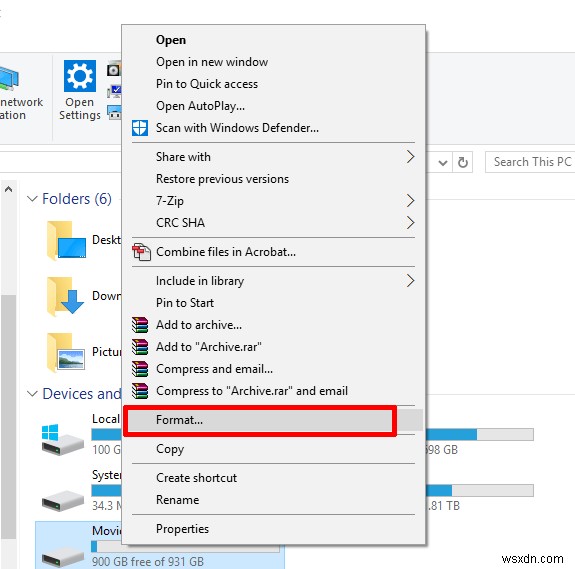The image size is (575, 569).
Task: Click the WinRAR icon beside Add to "Archive.rar"
Action: pyautogui.click(x=140, y=347)
